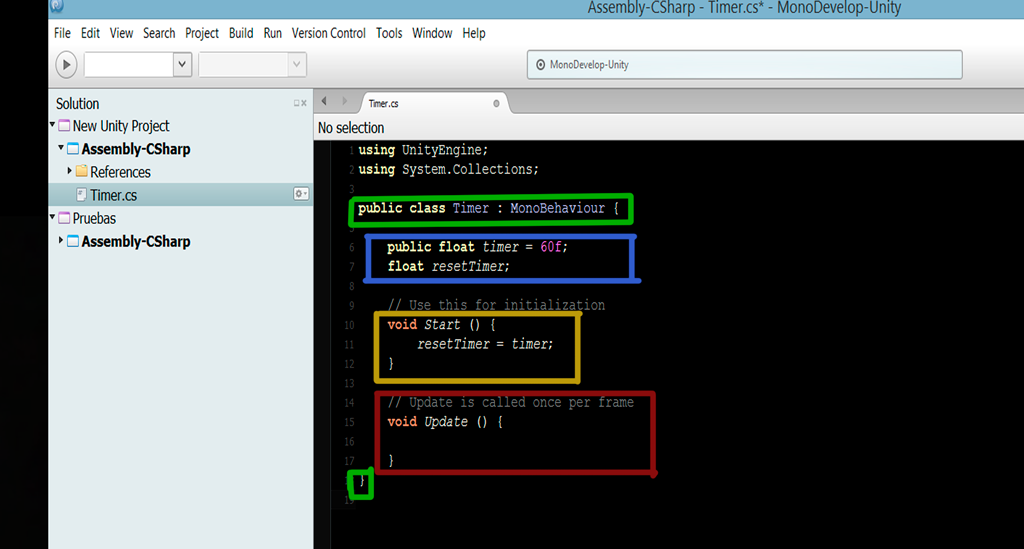
Task: Open the Window menu
Action: coord(432,33)
